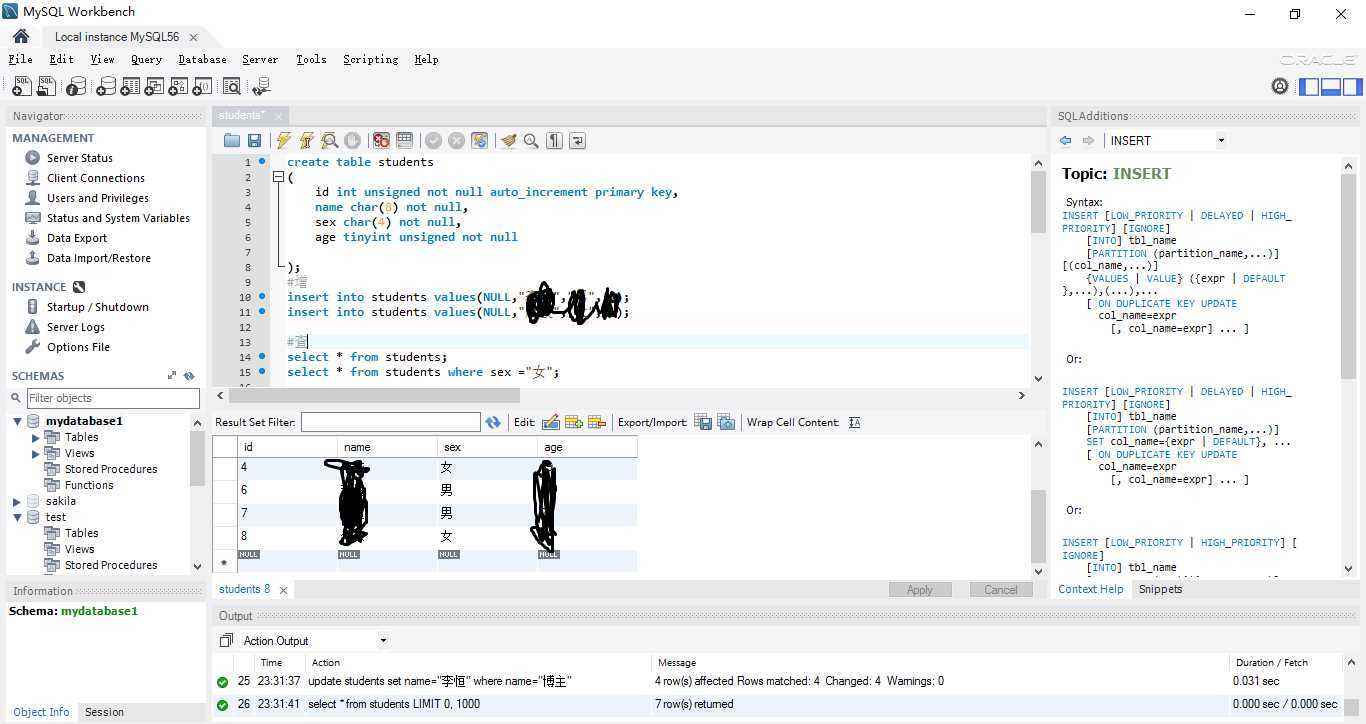
Task: Execute statement under cursor icon
Action: [307, 141]
